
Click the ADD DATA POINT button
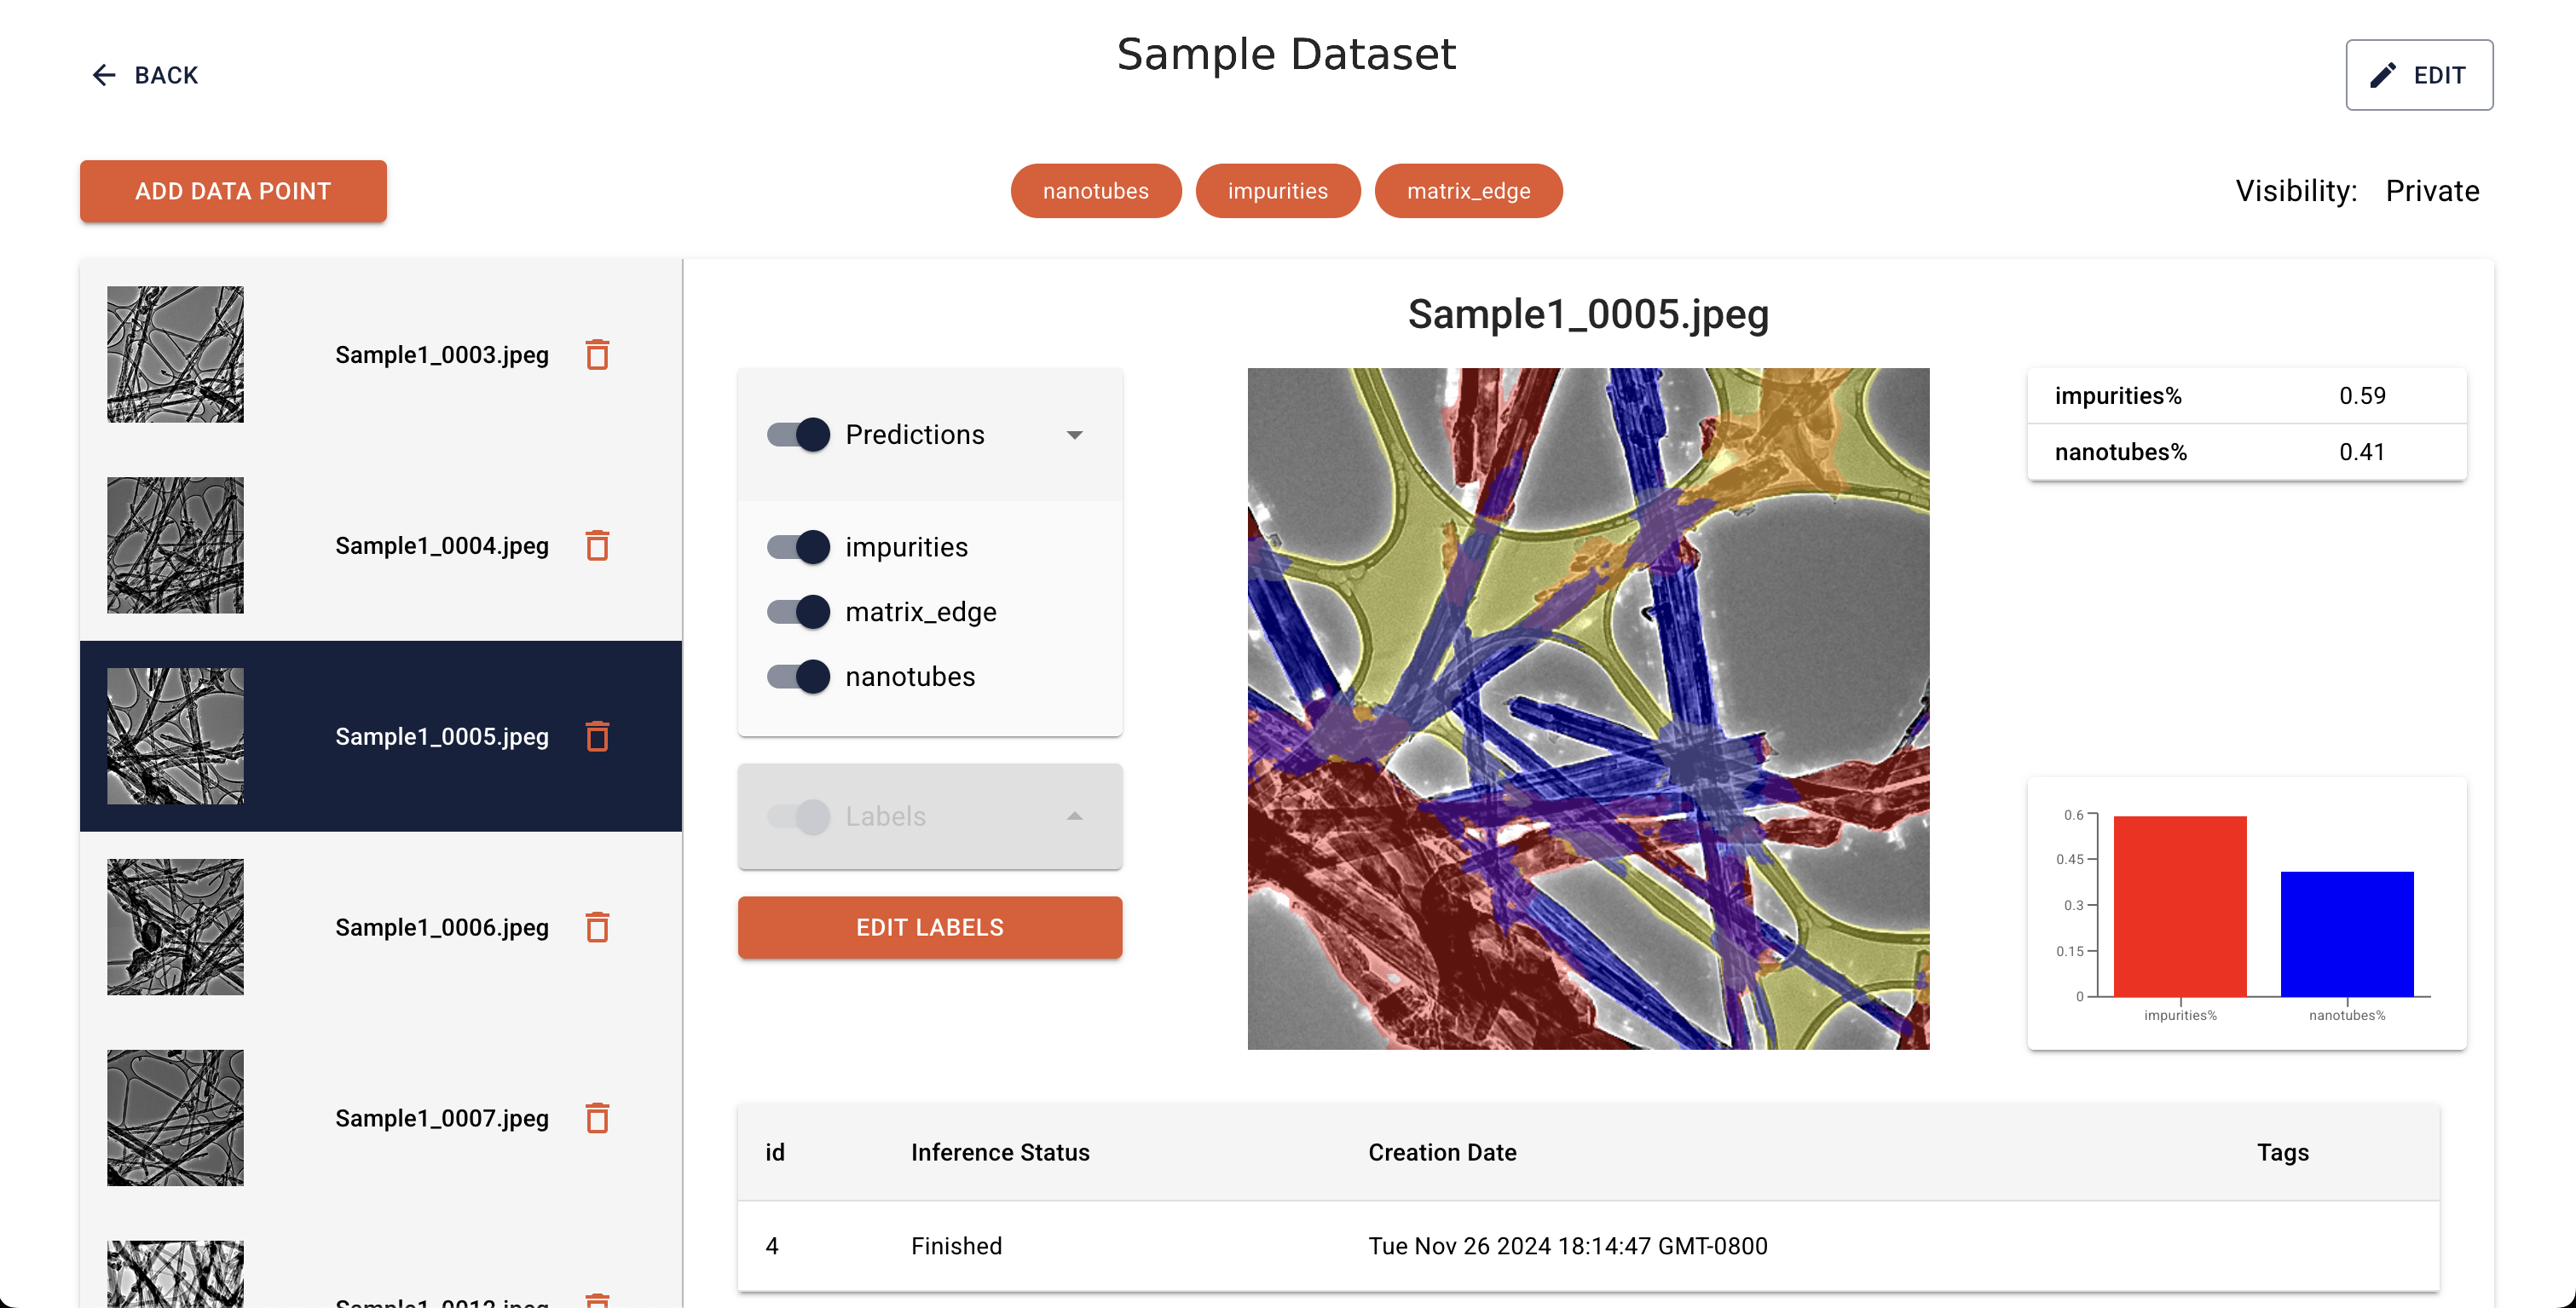233,191
